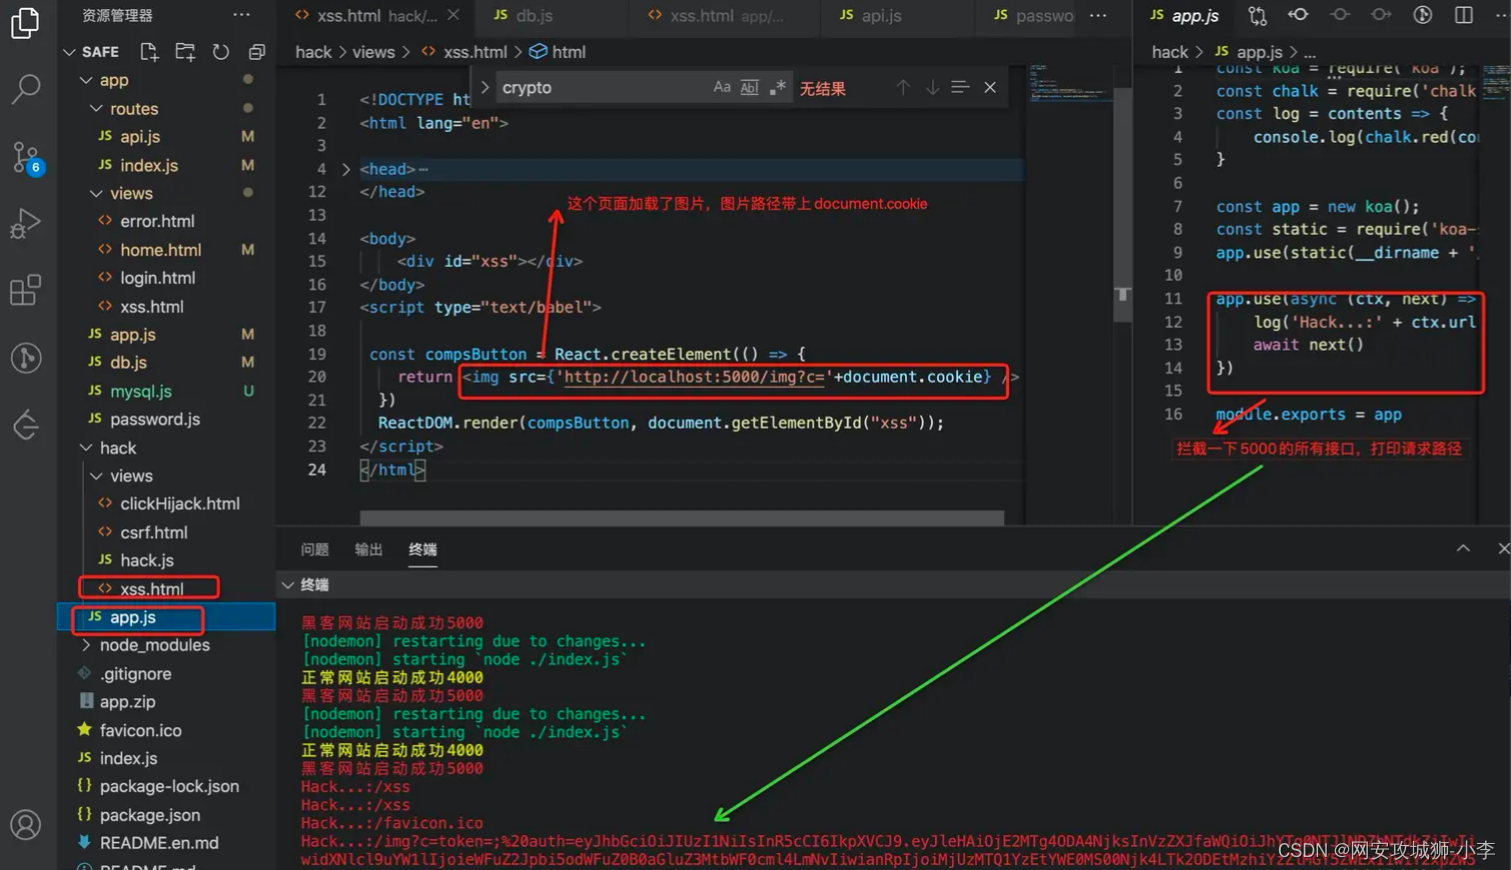Open mysql.js untracked file
The height and width of the screenshot is (870, 1511).
click(140, 391)
